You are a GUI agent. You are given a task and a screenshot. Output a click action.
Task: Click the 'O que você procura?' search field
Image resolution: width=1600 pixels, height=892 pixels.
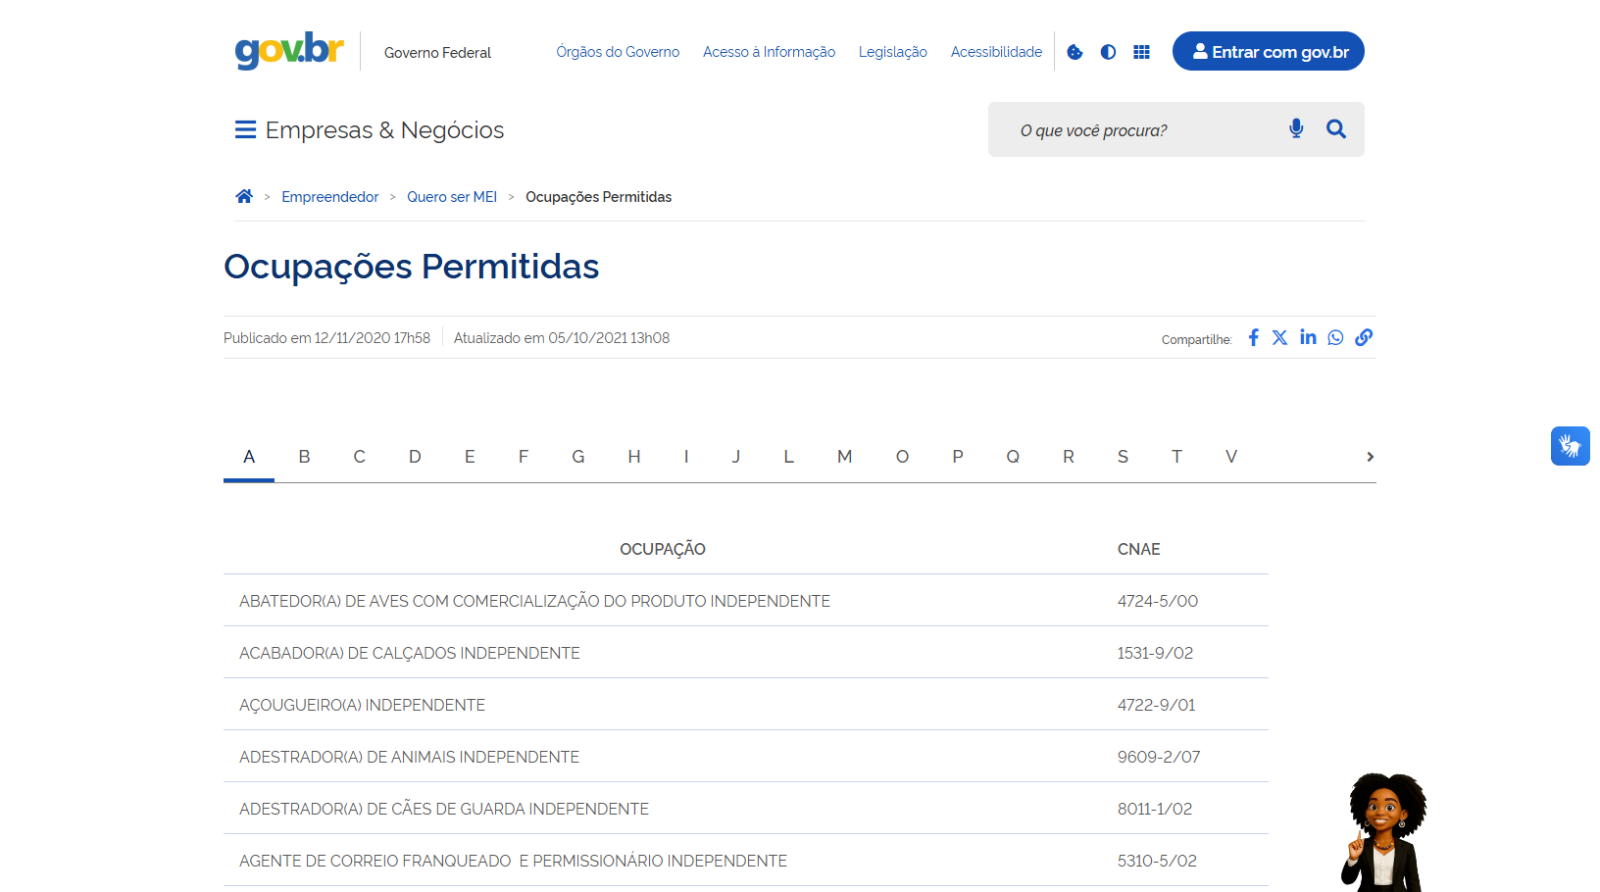1140,130
